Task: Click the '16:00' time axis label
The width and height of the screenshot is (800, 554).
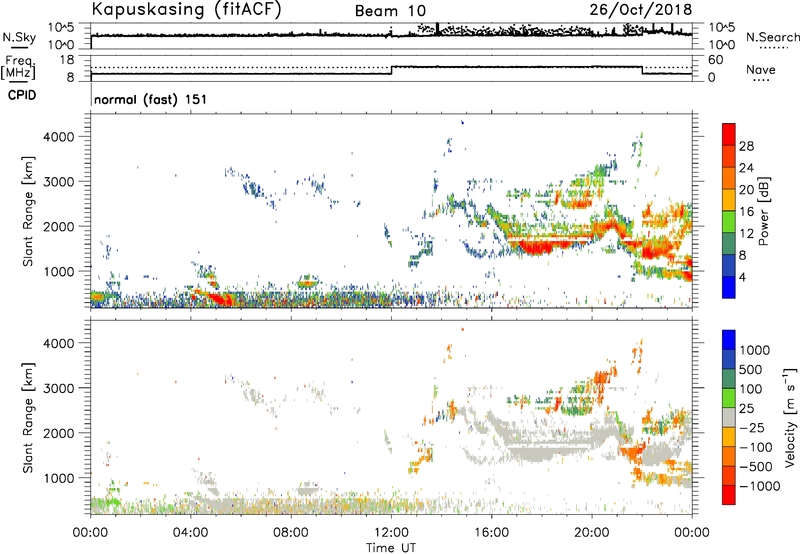Action: [x=491, y=533]
